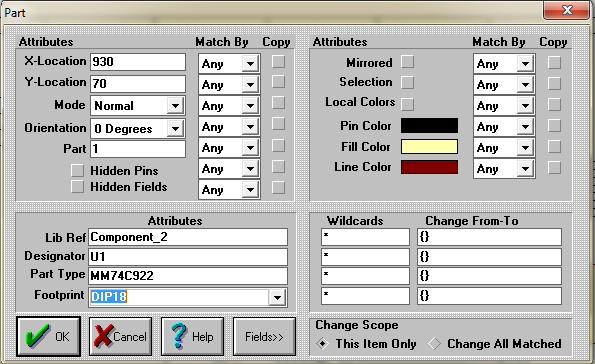Click the Part number field showing 1
This screenshot has width=595, height=364.
[138, 149]
